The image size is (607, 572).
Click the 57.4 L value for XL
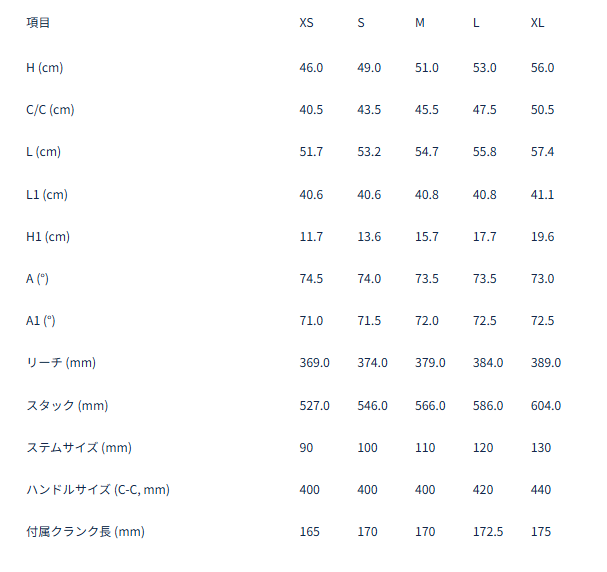click(542, 152)
